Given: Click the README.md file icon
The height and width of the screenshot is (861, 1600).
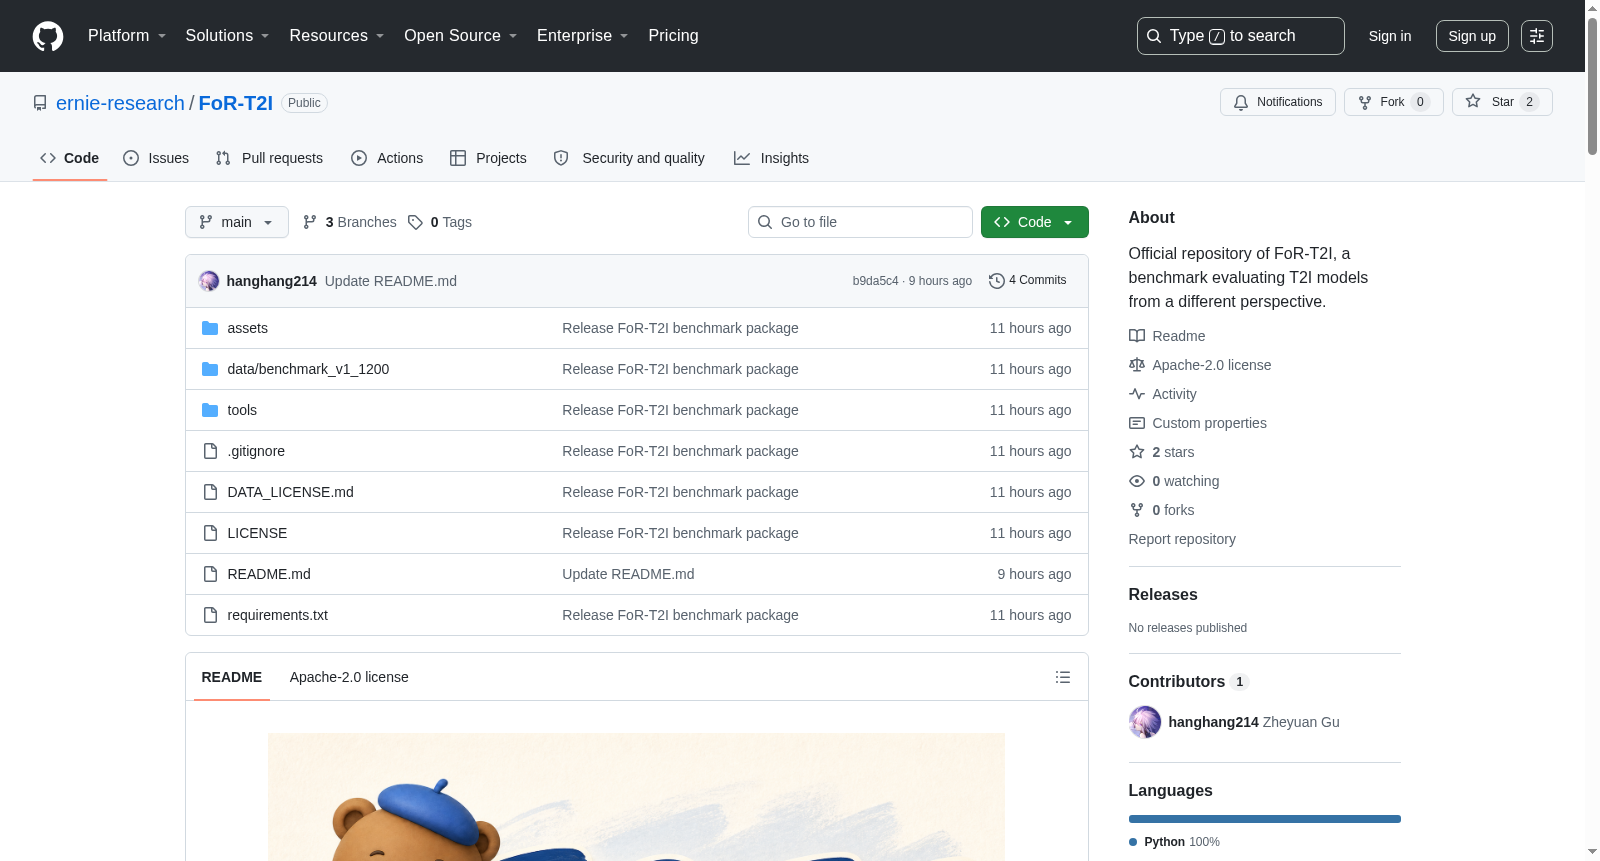Looking at the screenshot, I should click(x=210, y=574).
